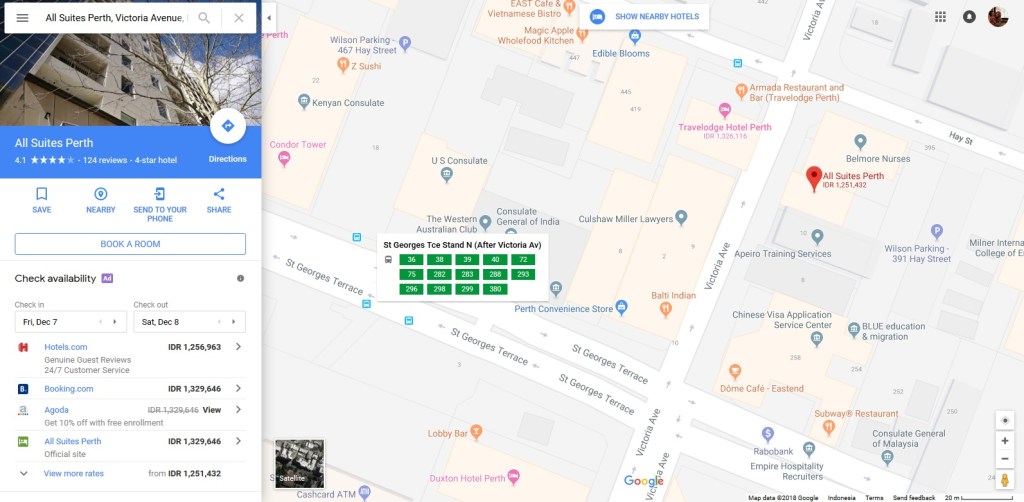Open the Google apps grid

(940, 17)
